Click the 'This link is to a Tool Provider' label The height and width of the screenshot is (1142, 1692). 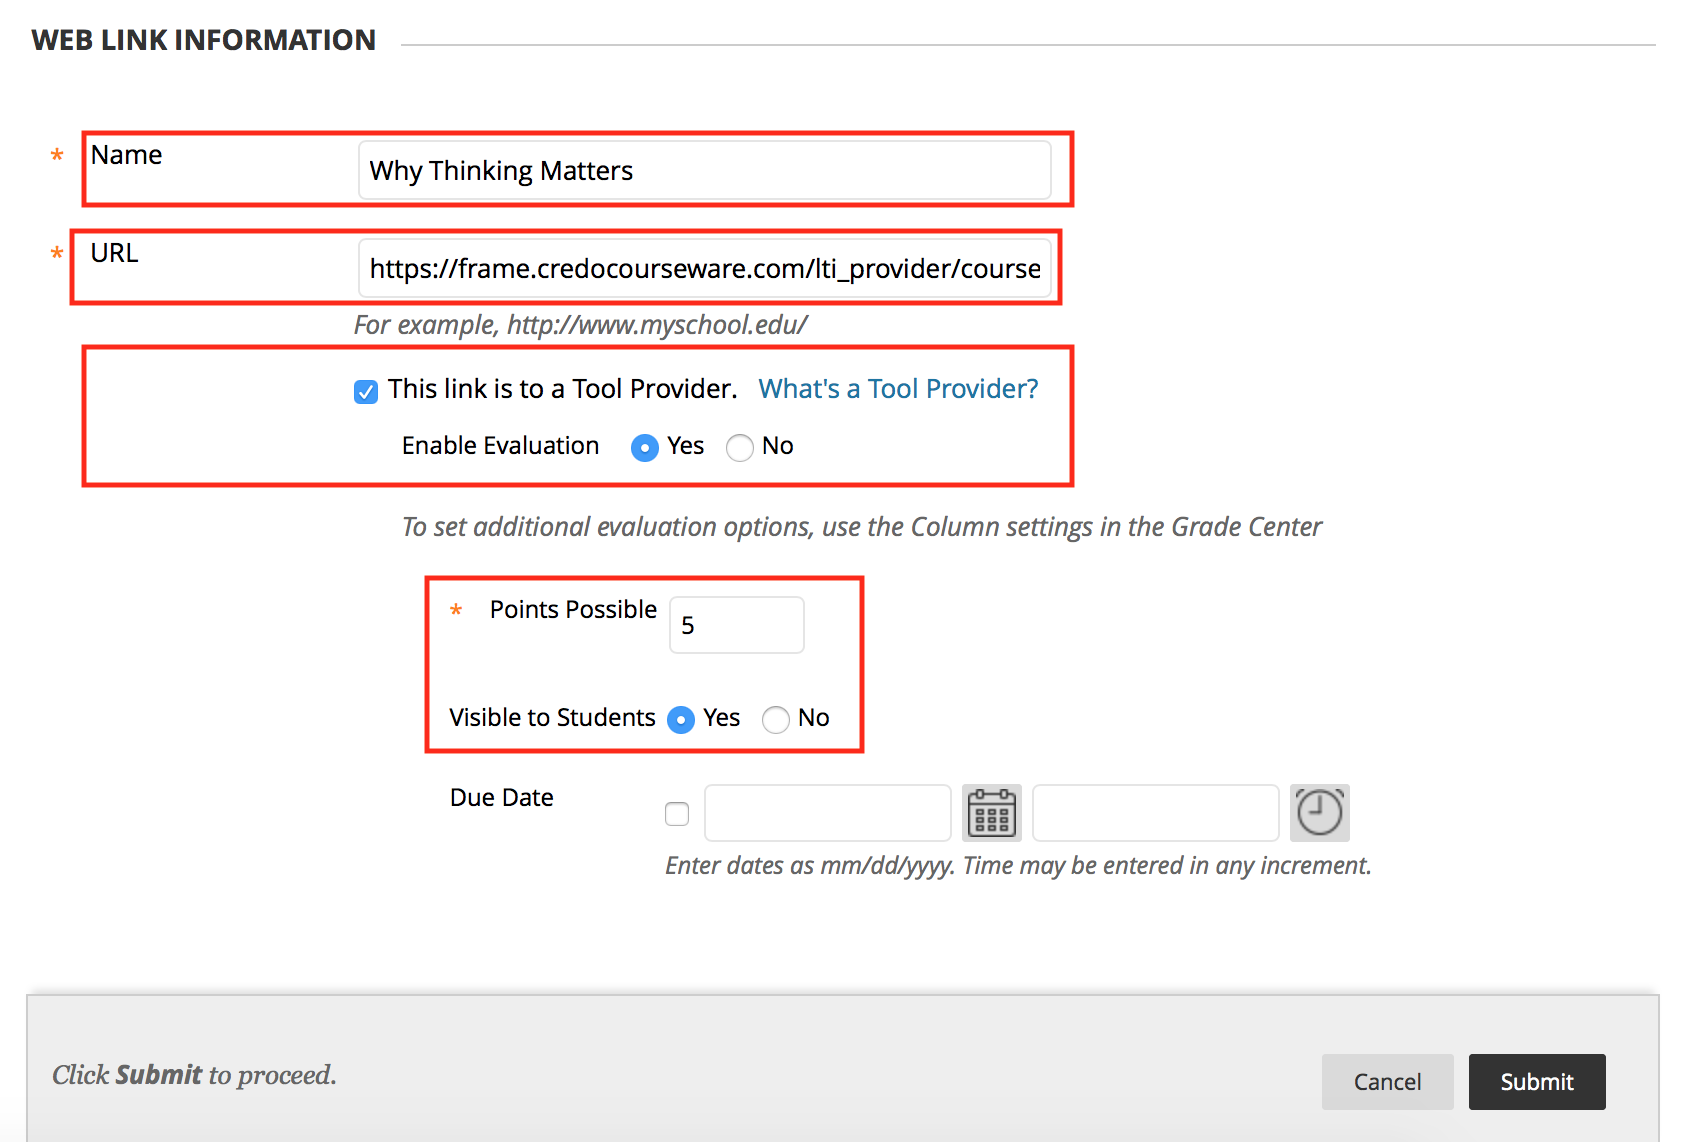562,388
